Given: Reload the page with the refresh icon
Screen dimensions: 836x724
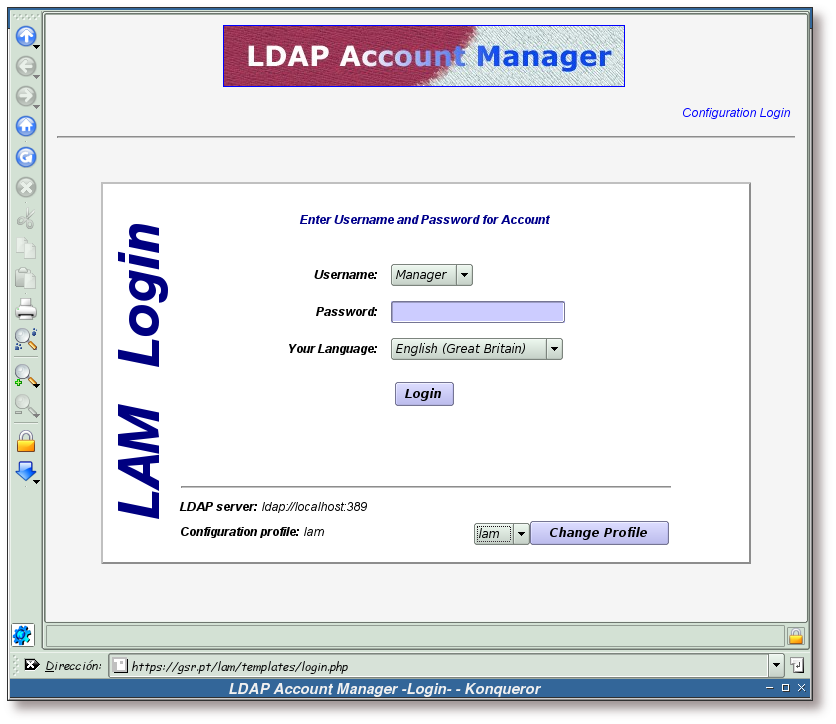Looking at the screenshot, I should coord(26,157).
